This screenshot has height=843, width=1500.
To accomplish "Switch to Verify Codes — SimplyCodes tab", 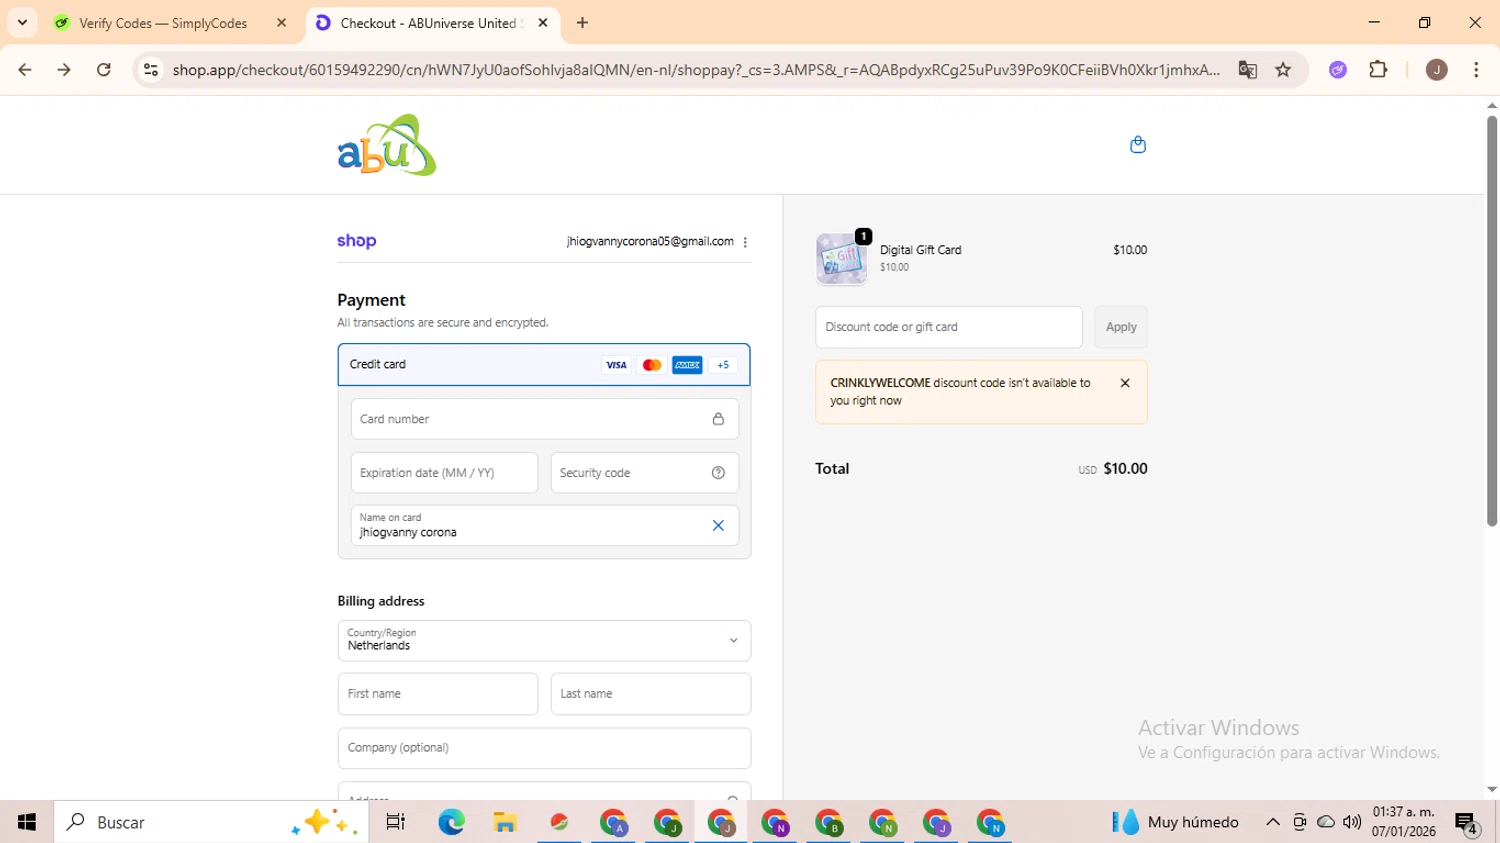I will pos(164,23).
